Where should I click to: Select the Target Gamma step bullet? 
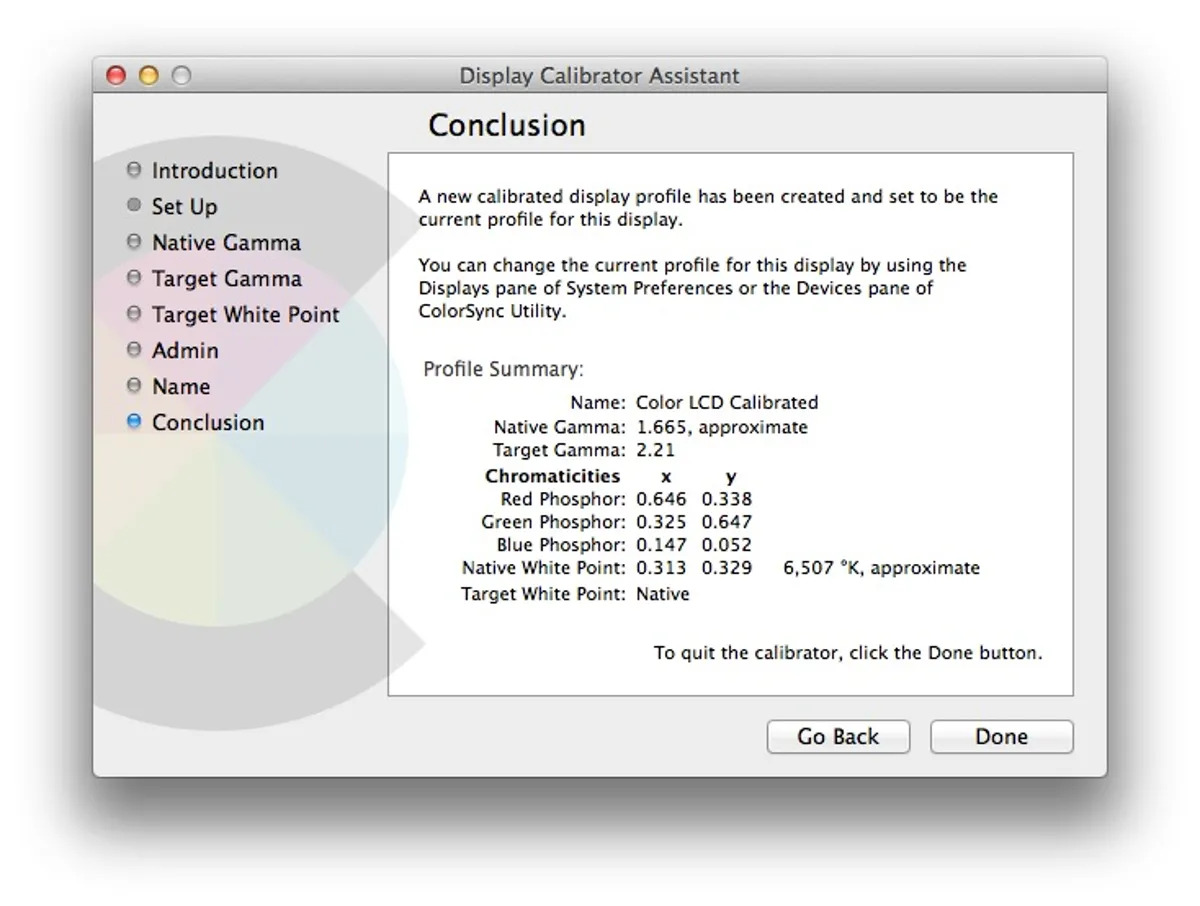[x=134, y=278]
